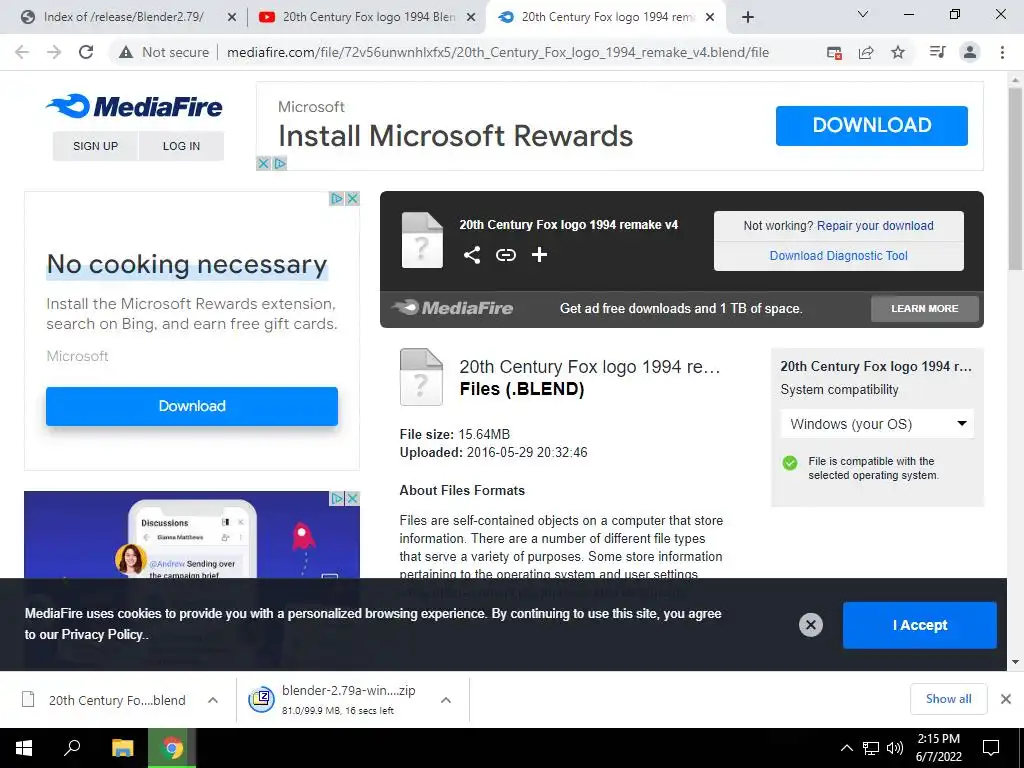
Task: Switch to Index of /release/Blender2.79/ tab
Action: point(123,17)
